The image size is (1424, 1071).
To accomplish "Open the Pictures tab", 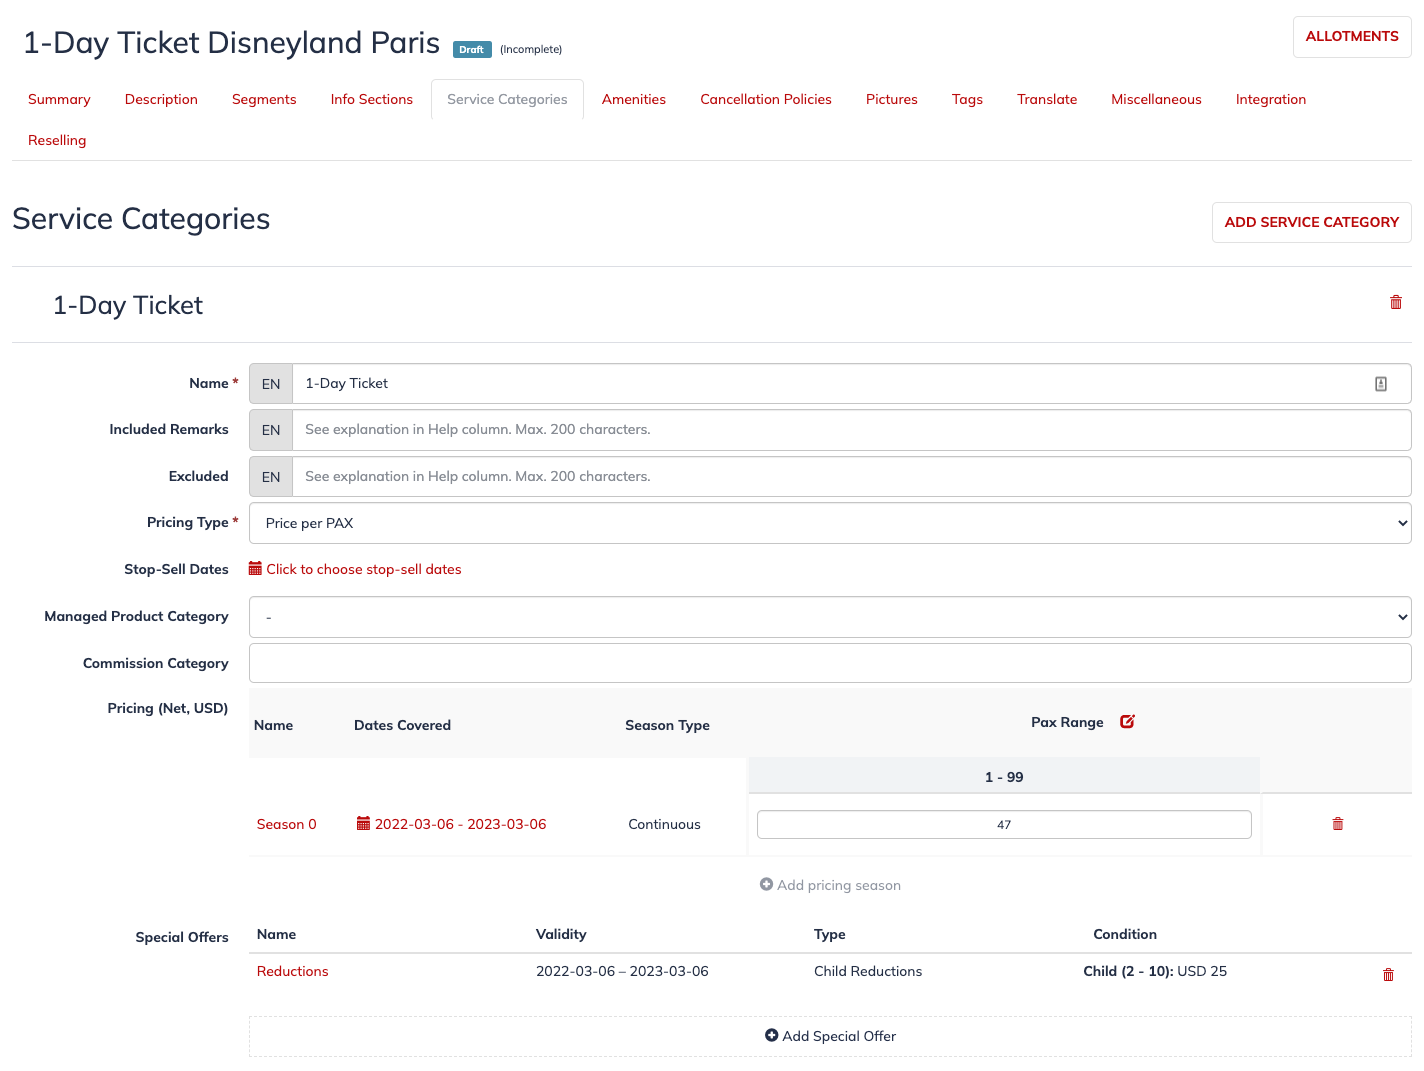I will 892,99.
